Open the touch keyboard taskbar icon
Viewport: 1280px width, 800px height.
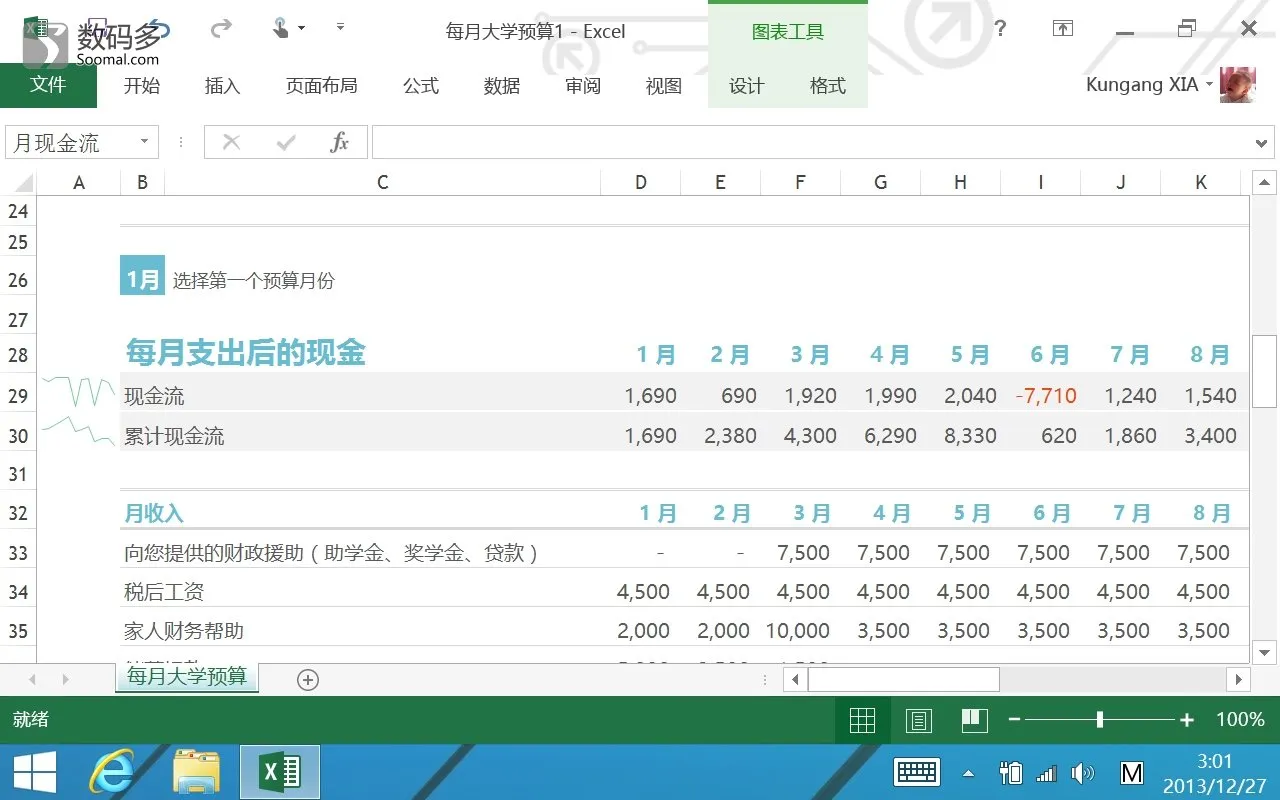point(916,772)
